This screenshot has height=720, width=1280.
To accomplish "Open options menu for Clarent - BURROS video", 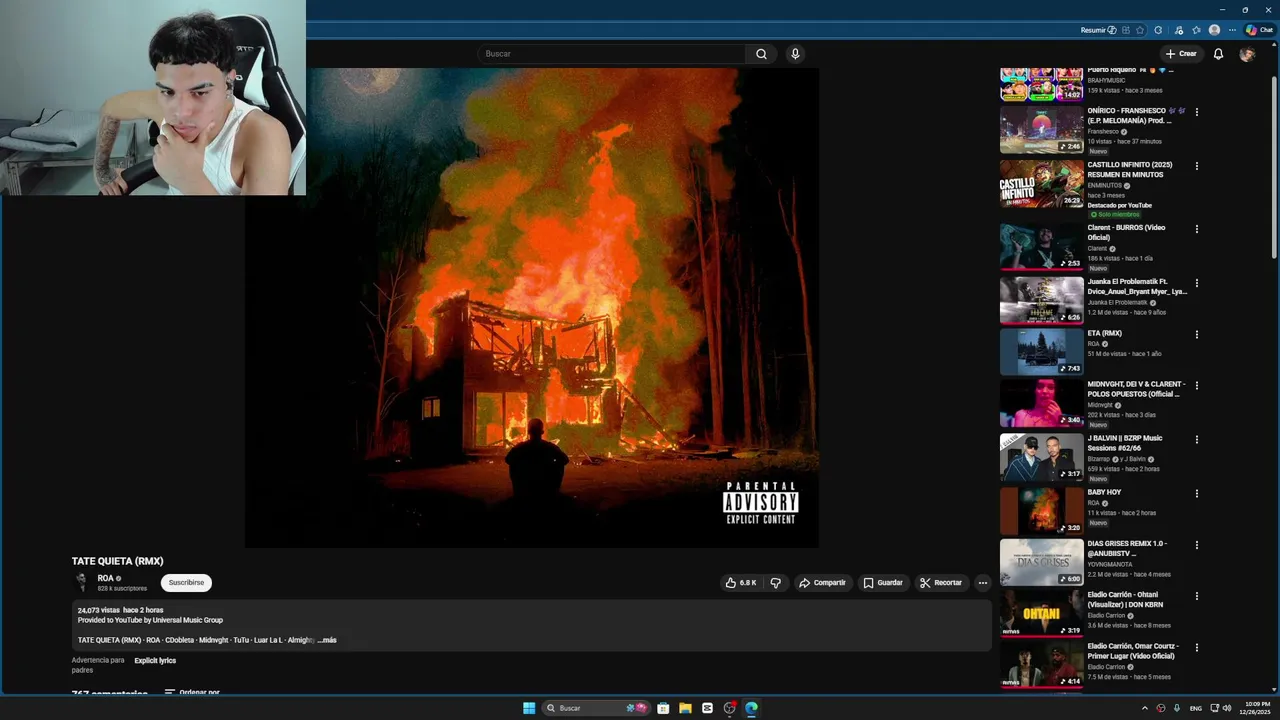I will pos(1196,229).
